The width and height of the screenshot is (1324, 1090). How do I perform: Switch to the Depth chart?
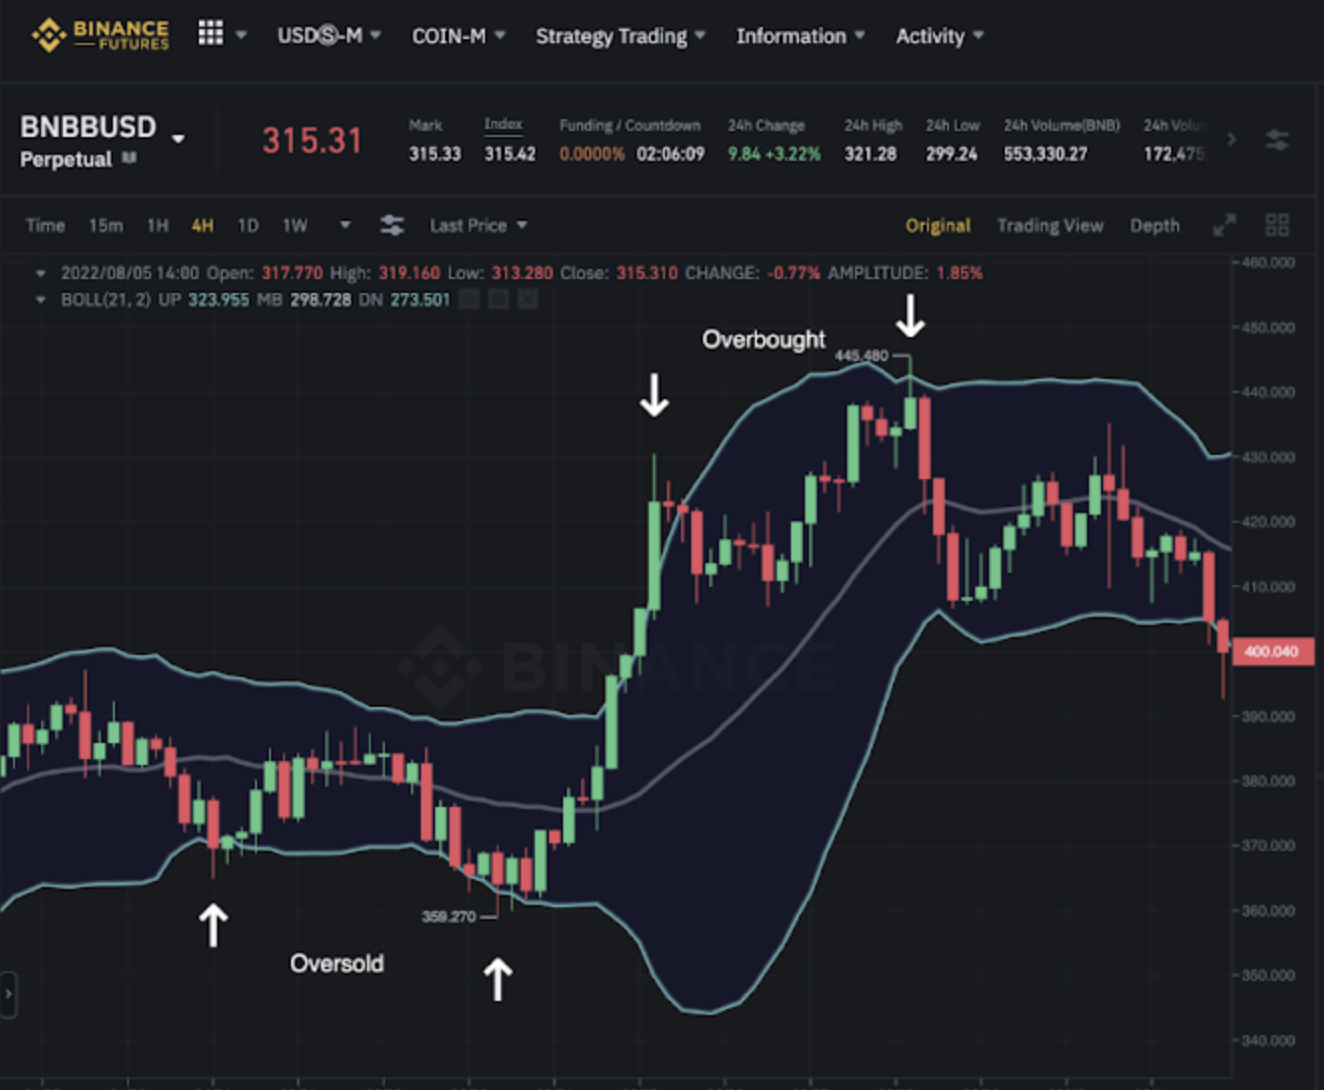[1155, 226]
